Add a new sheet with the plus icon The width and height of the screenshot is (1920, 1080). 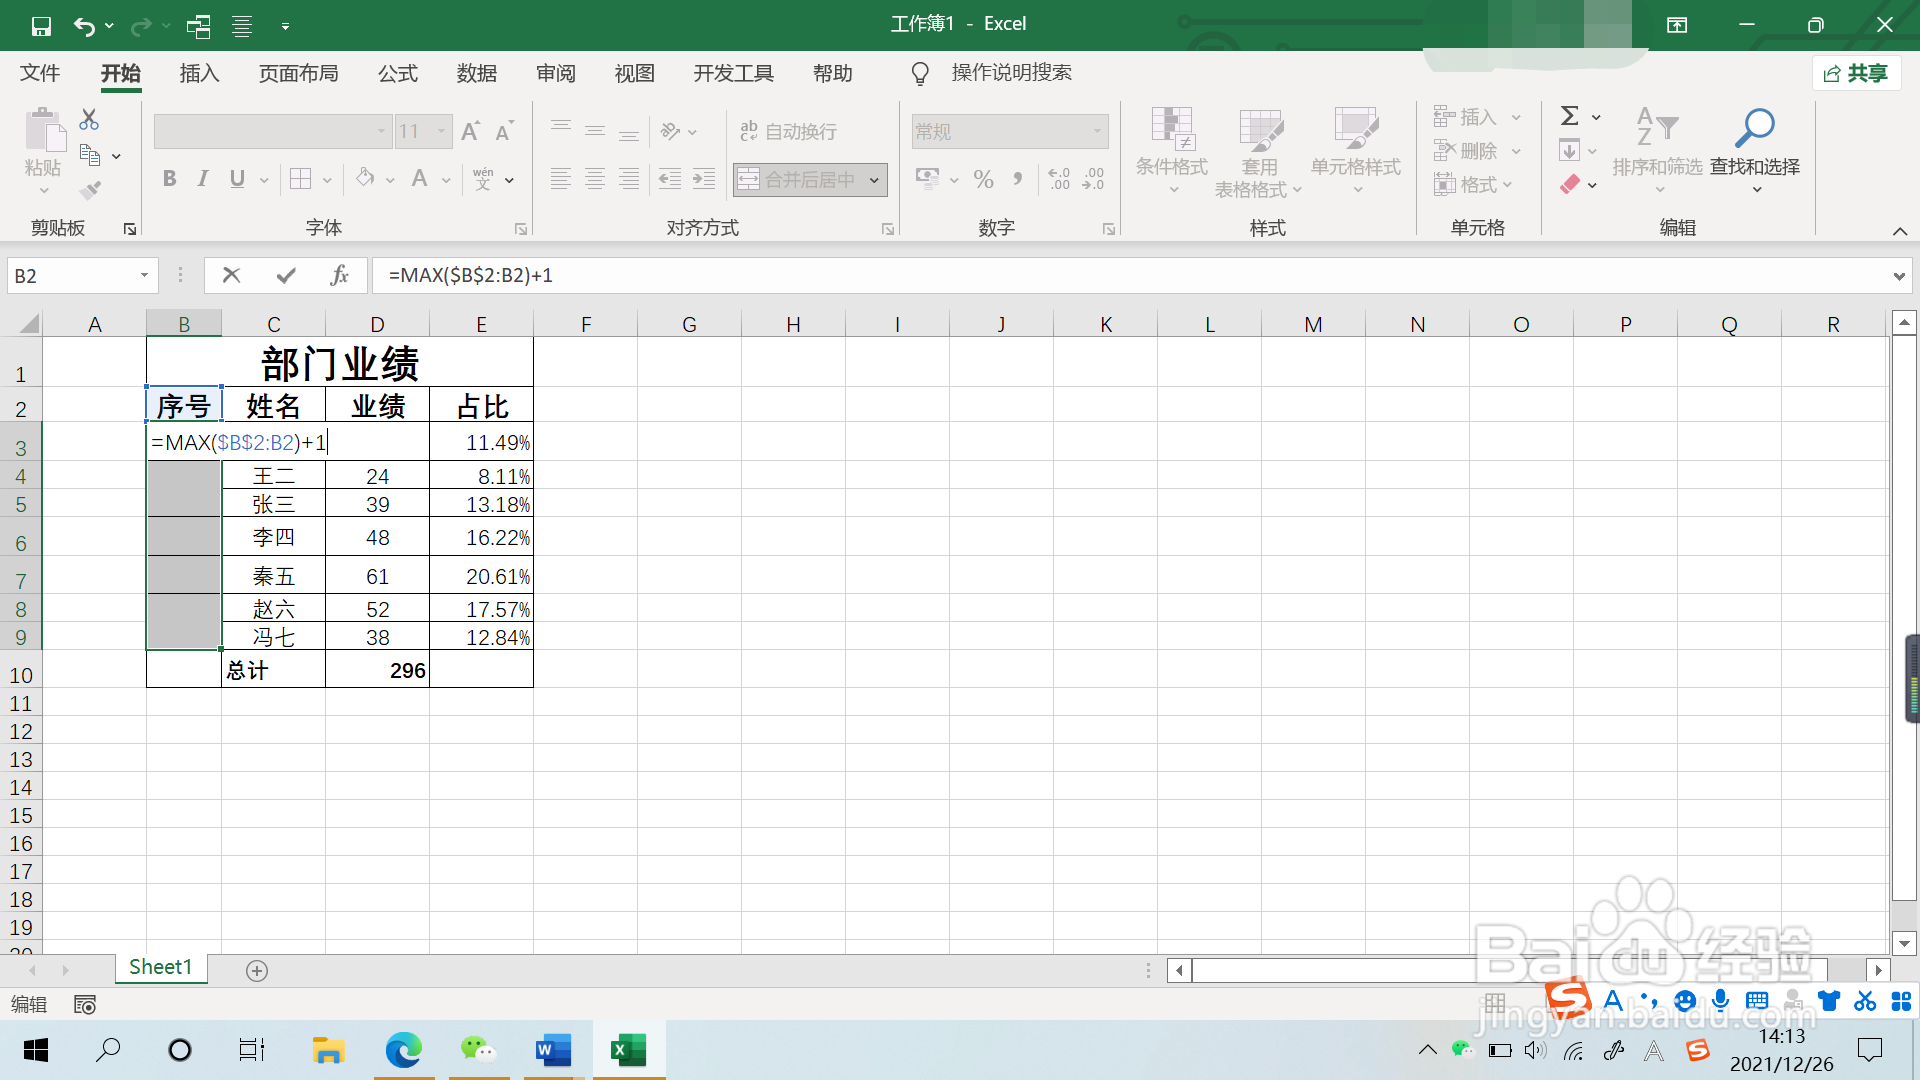coord(257,971)
